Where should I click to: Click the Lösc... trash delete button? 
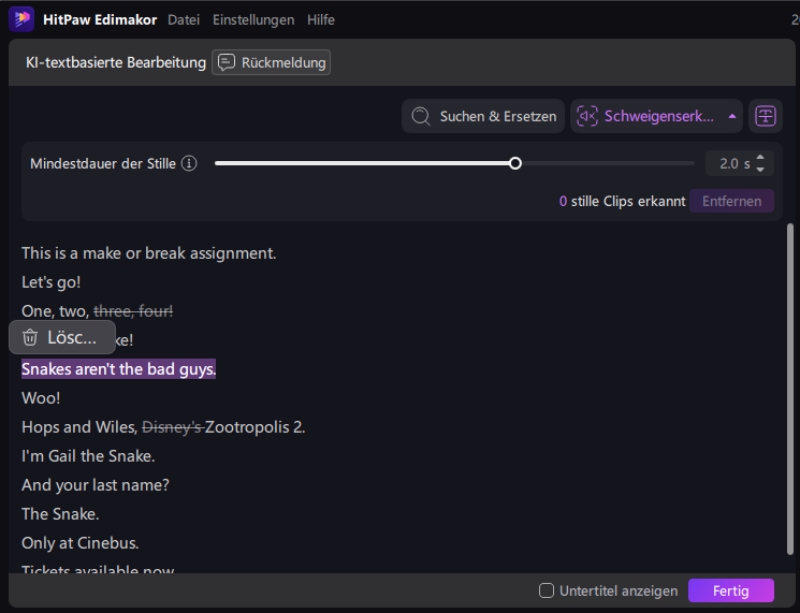(x=62, y=338)
